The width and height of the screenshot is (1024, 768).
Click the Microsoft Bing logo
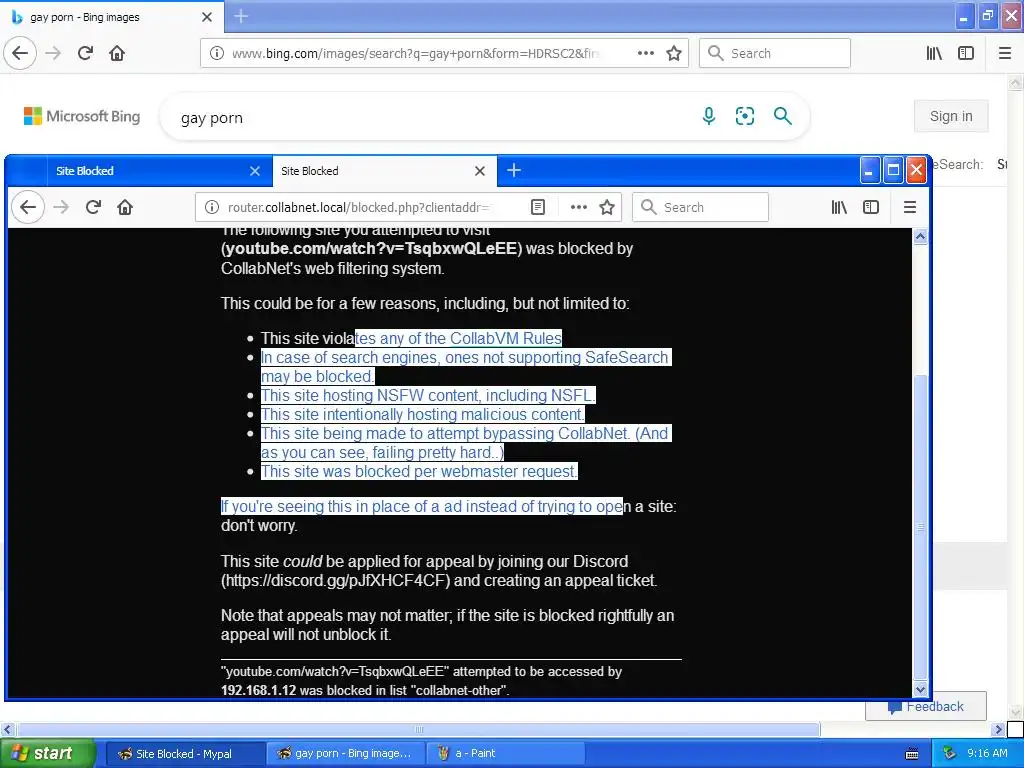tap(82, 116)
